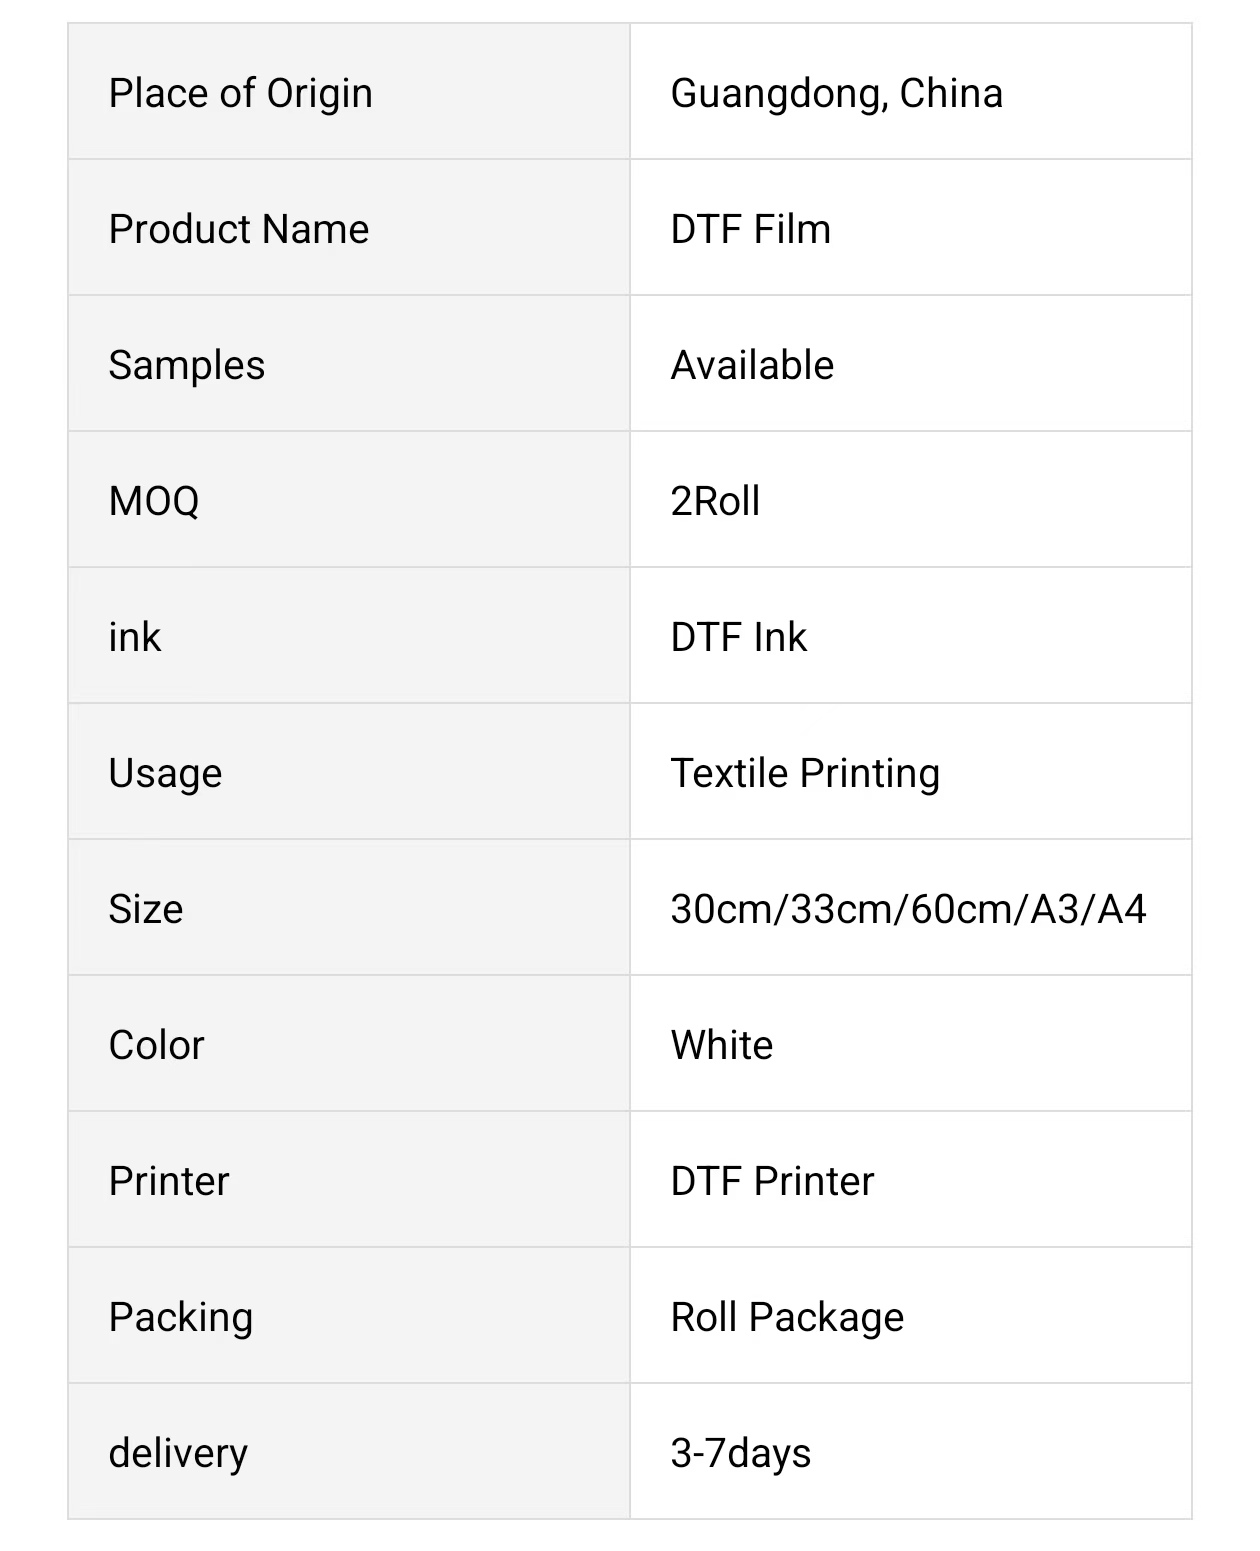Click the 'DTF Printer' value cell
The height and width of the screenshot is (1551, 1260).
[x=772, y=1181]
